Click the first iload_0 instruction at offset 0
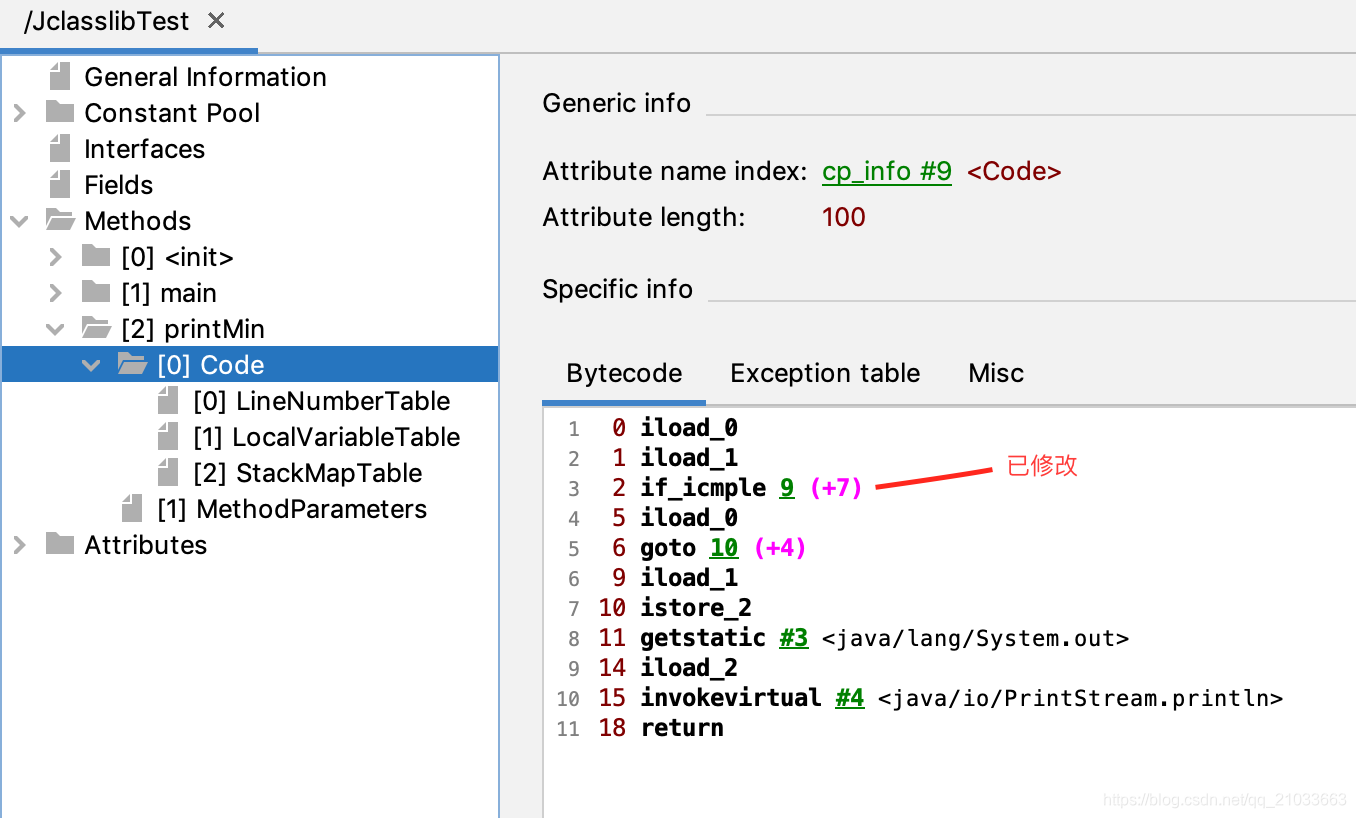The image size is (1356, 818). pyautogui.click(x=689, y=428)
